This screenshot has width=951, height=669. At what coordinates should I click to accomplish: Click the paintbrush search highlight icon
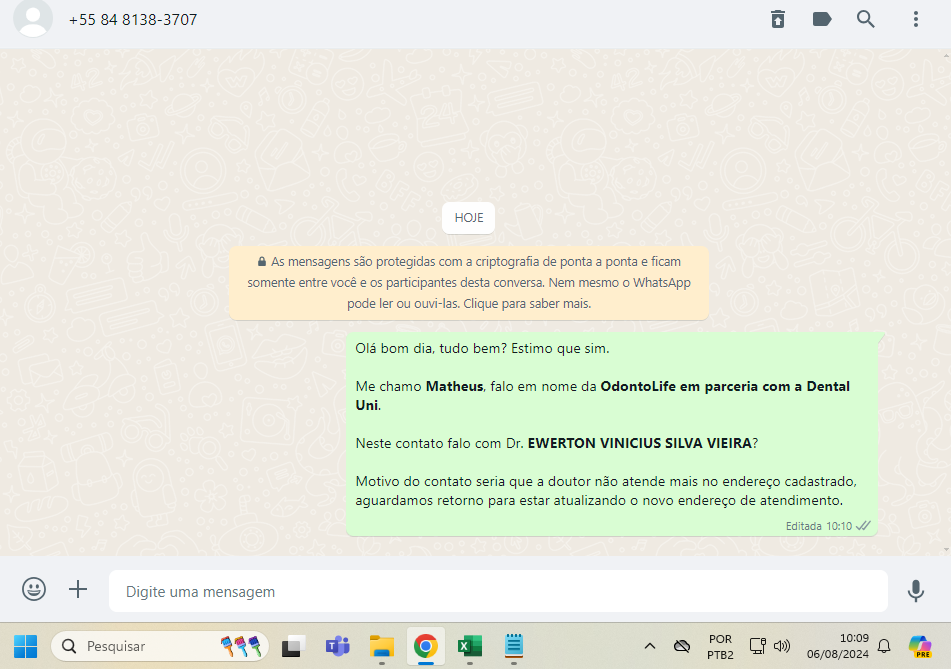[x=241, y=647]
